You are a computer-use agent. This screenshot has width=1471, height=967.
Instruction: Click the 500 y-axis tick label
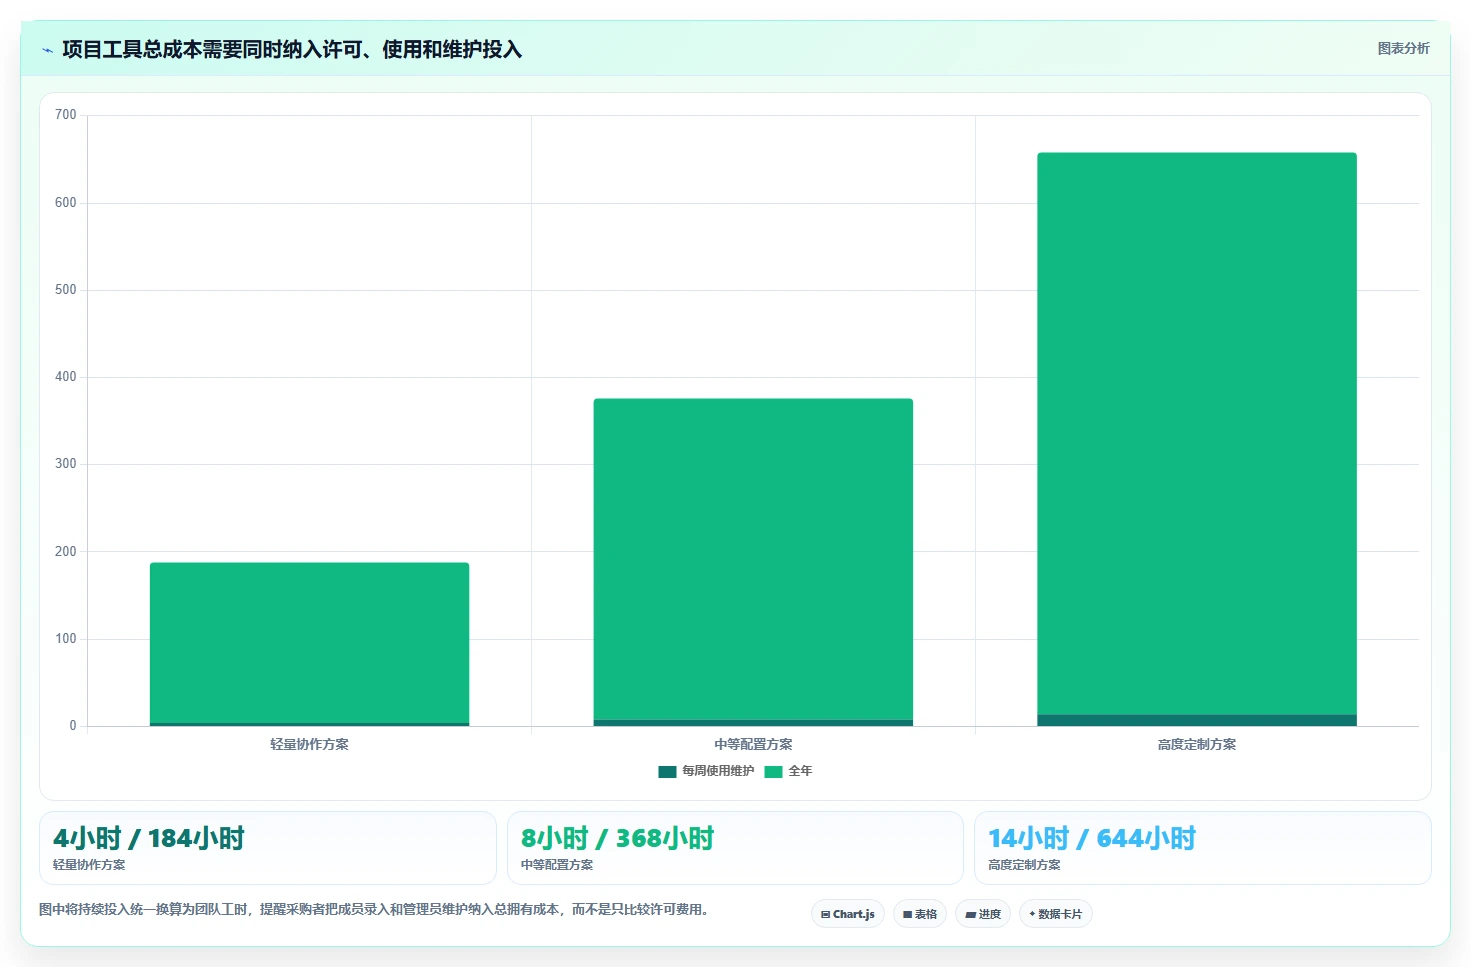click(66, 290)
